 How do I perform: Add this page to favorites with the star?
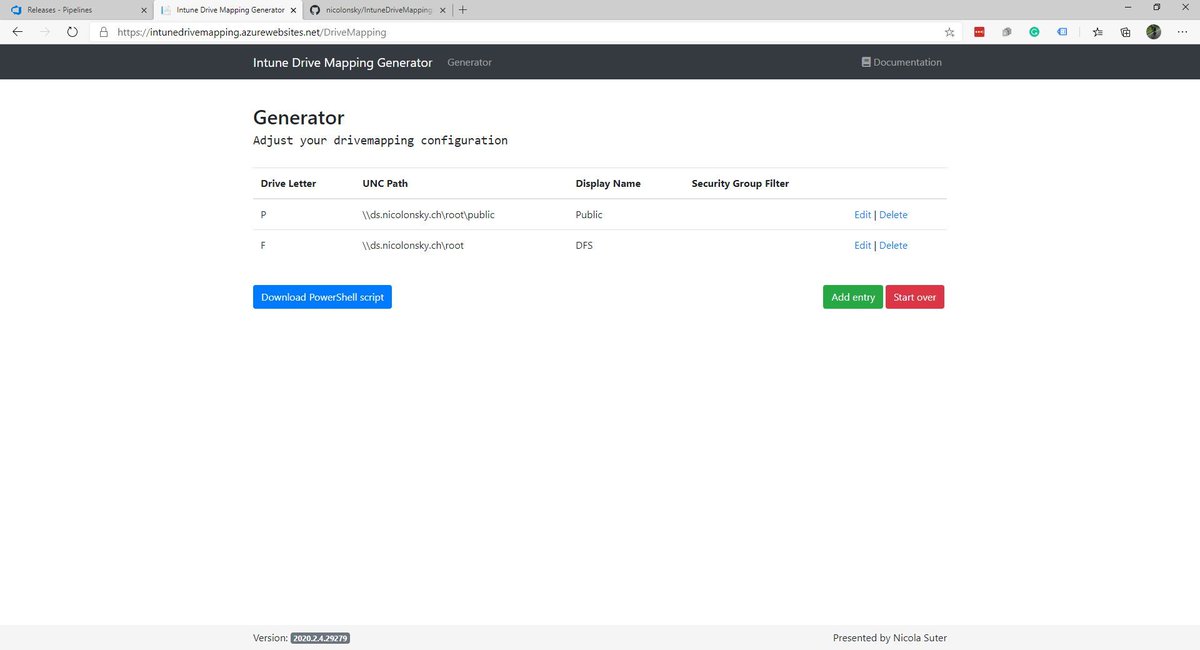tap(949, 32)
